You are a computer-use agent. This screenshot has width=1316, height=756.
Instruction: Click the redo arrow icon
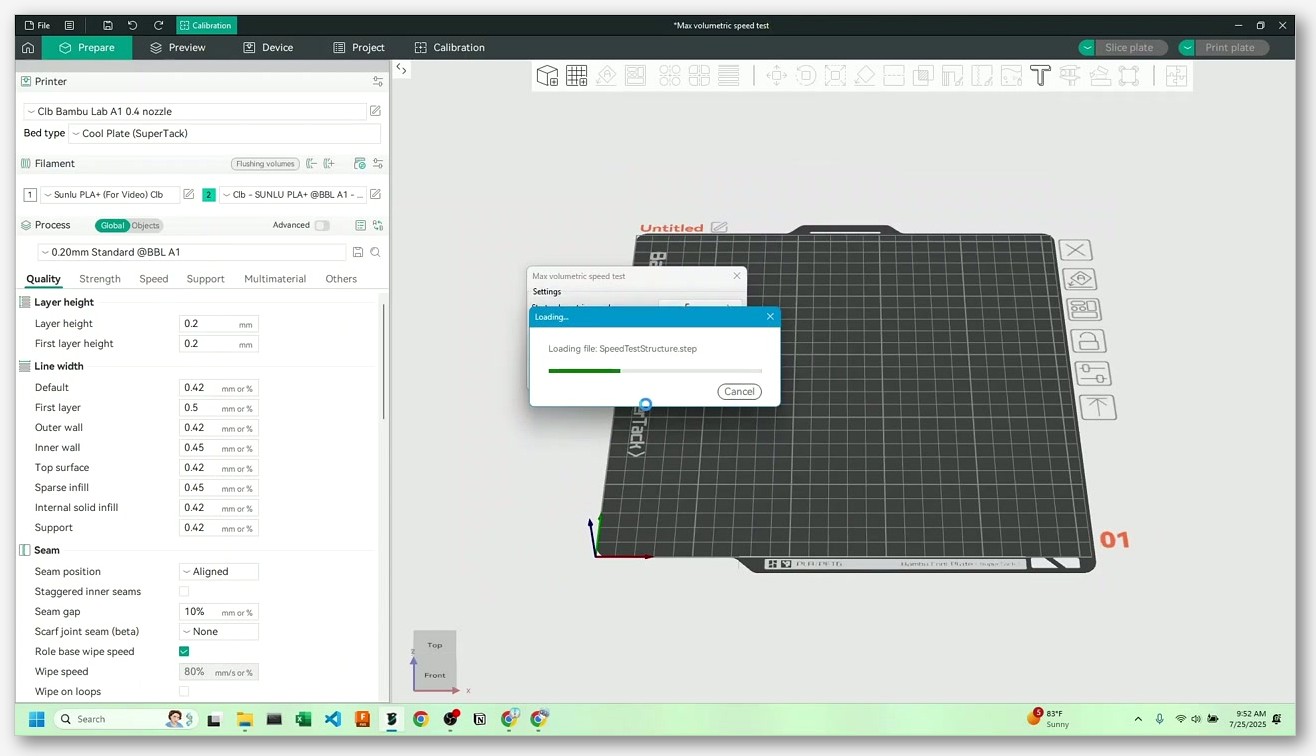pyautogui.click(x=158, y=25)
